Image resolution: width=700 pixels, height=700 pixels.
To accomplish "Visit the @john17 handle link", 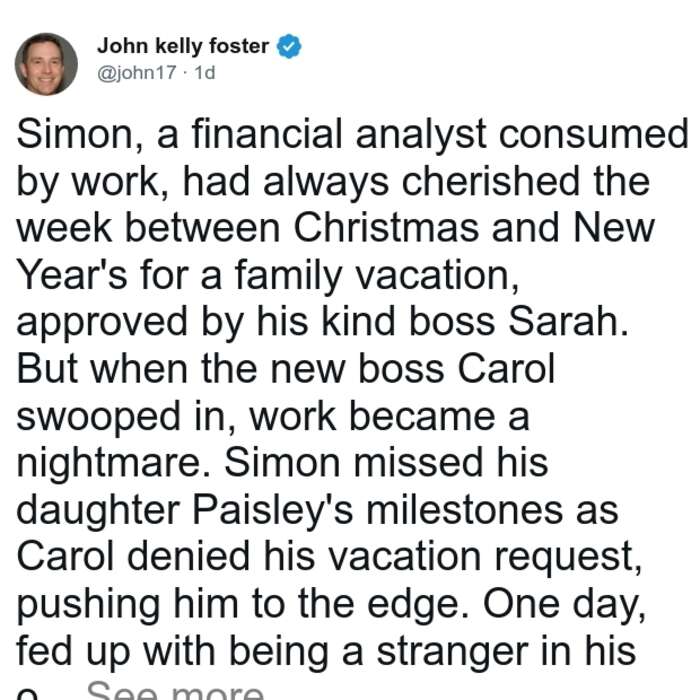I will pyautogui.click(x=137, y=72).
